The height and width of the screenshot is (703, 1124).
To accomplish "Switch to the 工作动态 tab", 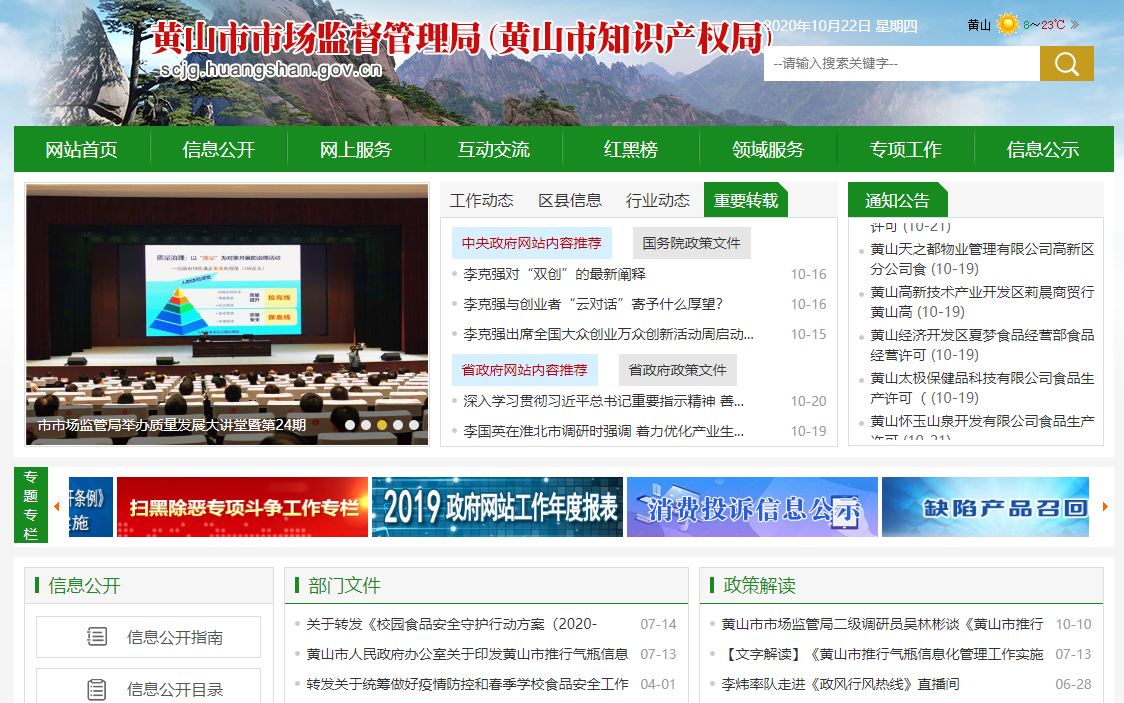I will click(x=482, y=200).
